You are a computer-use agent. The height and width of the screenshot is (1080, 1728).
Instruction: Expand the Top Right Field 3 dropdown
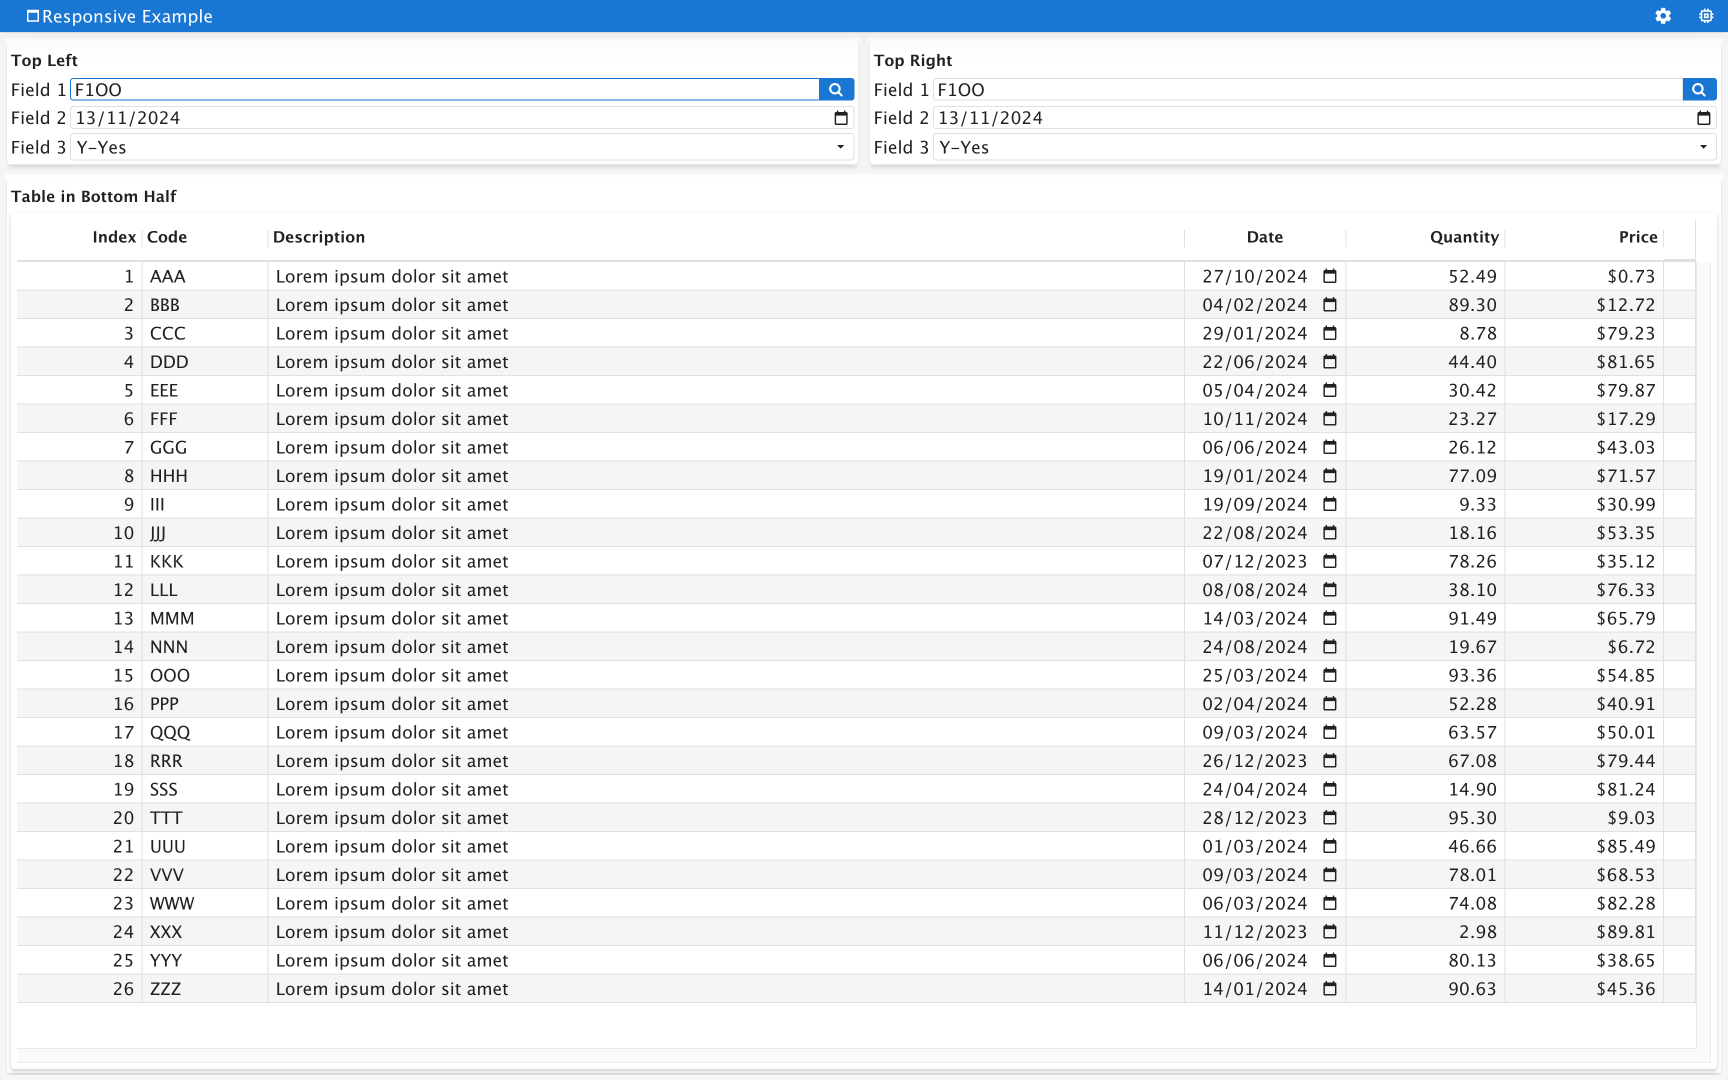click(x=1703, y=147)
